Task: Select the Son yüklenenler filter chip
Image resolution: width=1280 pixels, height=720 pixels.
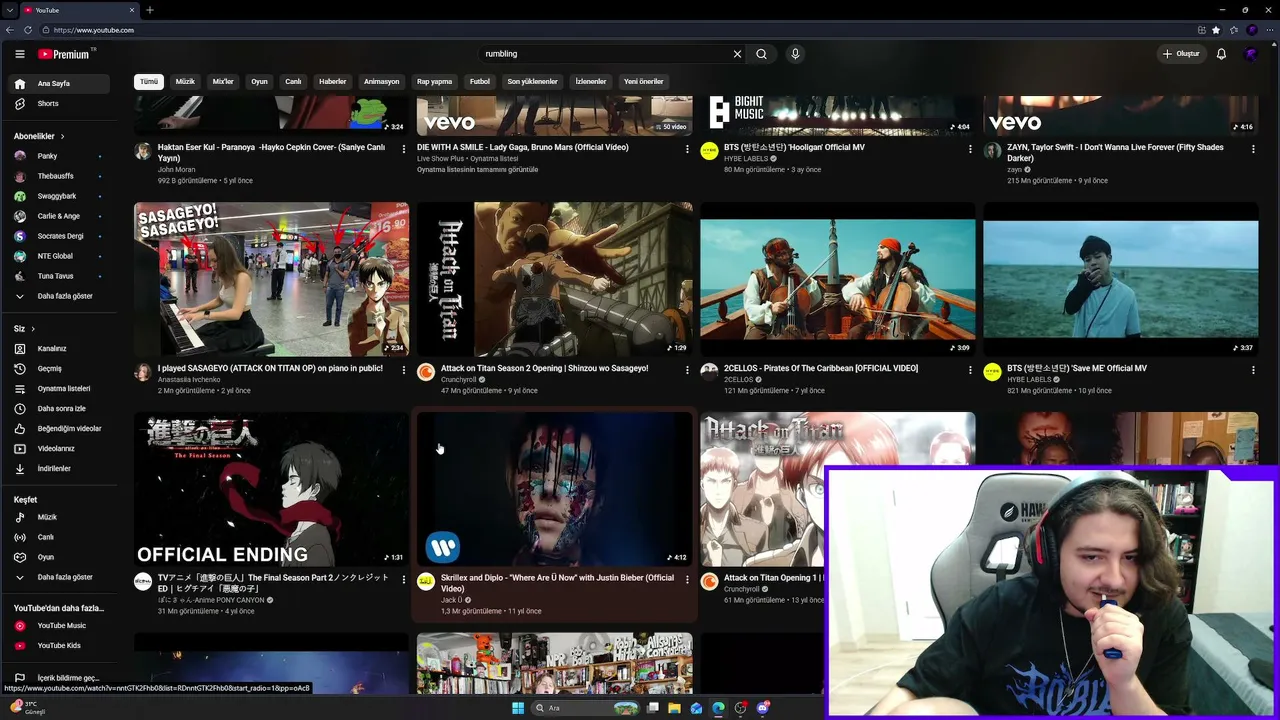Action: (532, 82)
